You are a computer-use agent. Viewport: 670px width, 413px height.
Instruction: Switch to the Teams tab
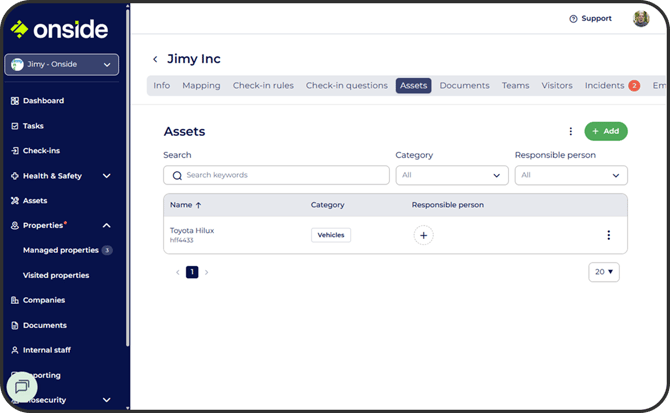(515, 85)
